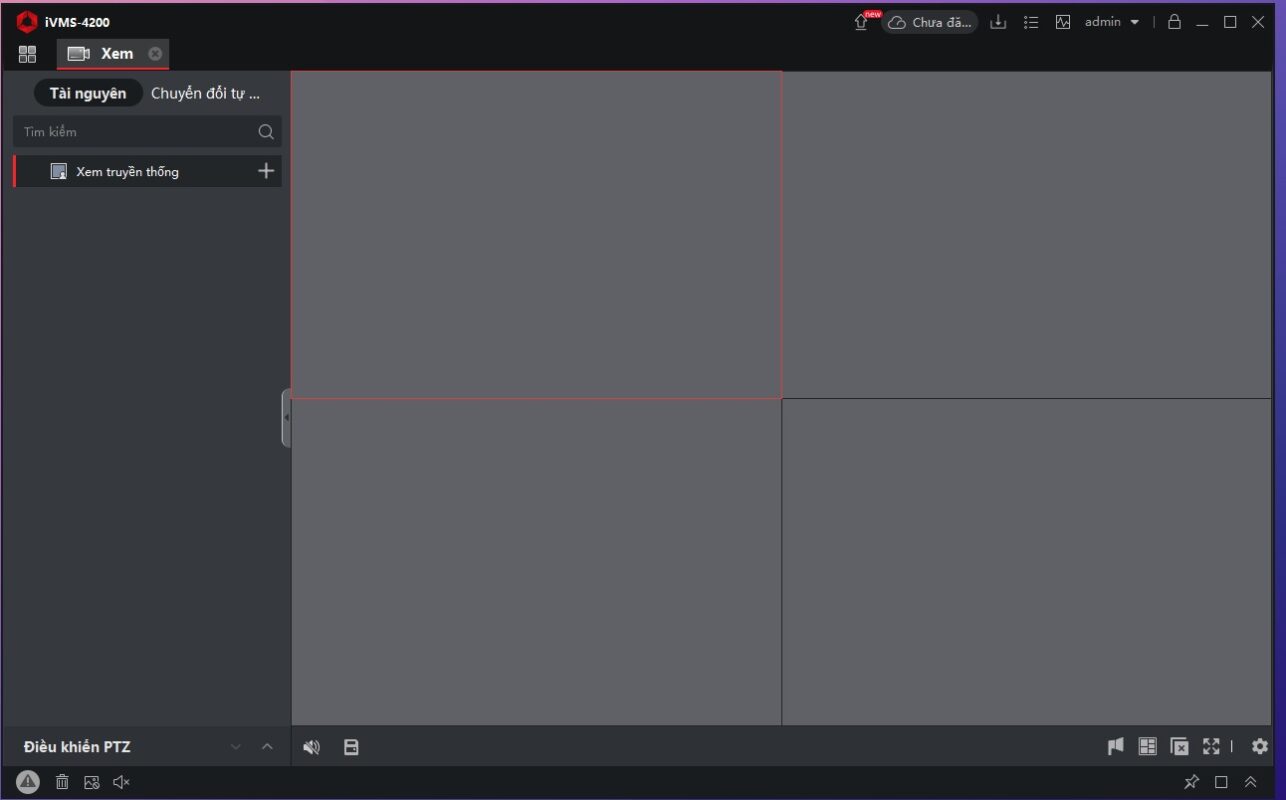Viewport: 1286px width, 800px height.
Task: Collapse PTZ panel upward chevron
Action: pyautogui.click(x=267, y=747)
